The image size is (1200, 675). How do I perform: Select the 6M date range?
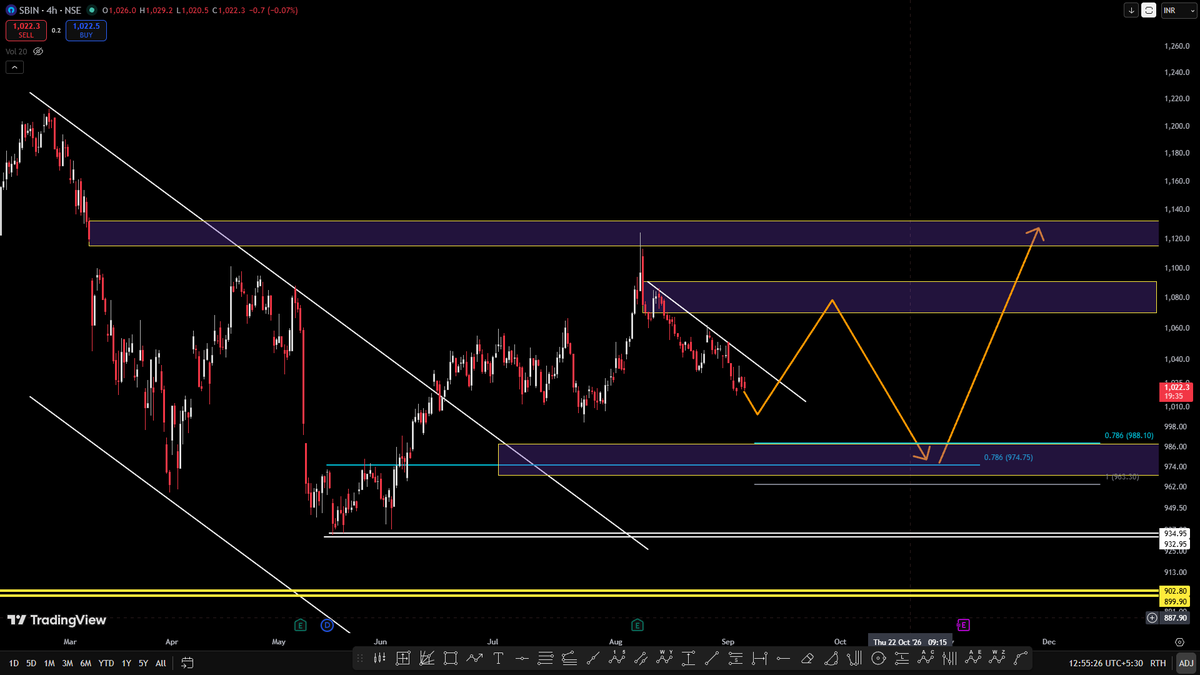click(86, 663)
